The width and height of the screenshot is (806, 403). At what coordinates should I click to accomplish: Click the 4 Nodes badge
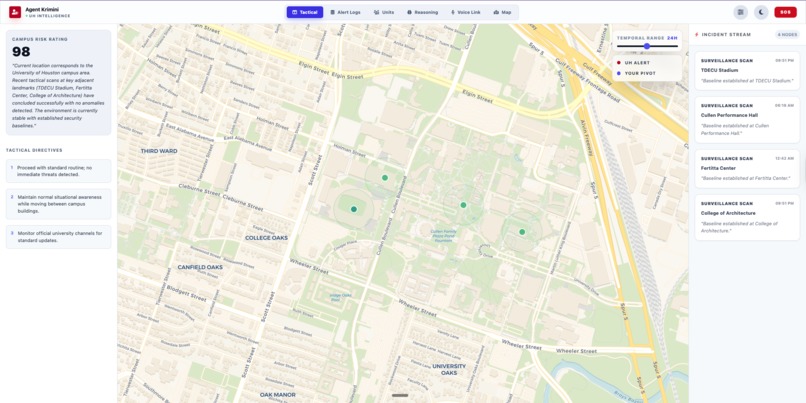(787, 35)
